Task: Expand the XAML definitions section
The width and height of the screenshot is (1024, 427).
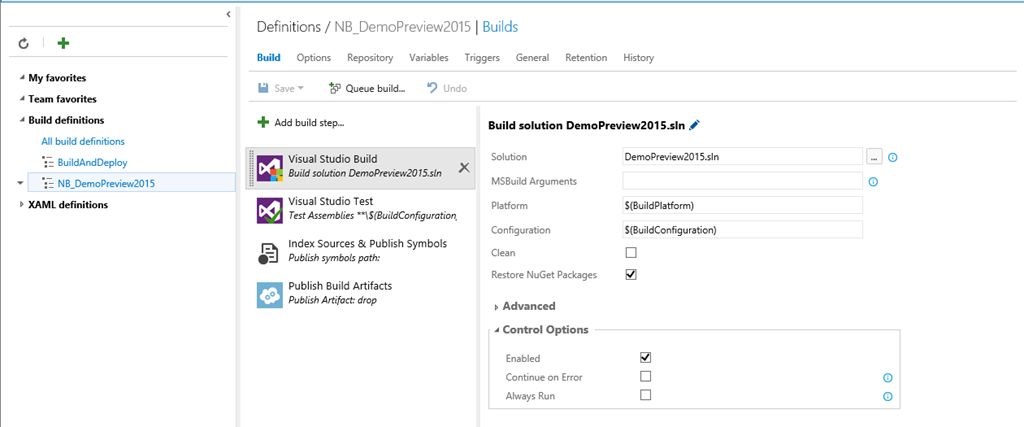Action: 22,204
